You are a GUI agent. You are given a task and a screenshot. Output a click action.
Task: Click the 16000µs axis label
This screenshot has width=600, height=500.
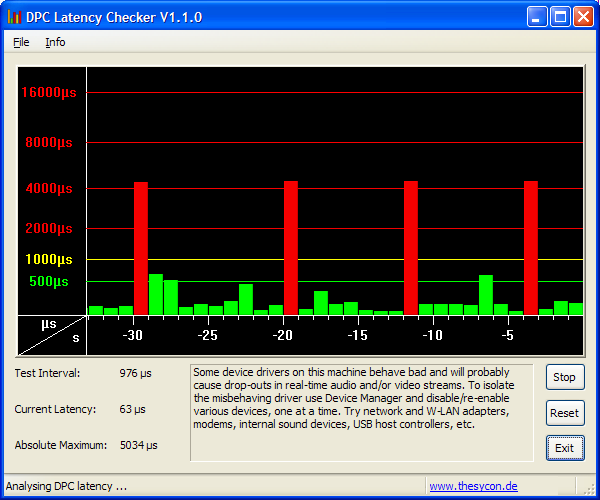coord(49,92)
